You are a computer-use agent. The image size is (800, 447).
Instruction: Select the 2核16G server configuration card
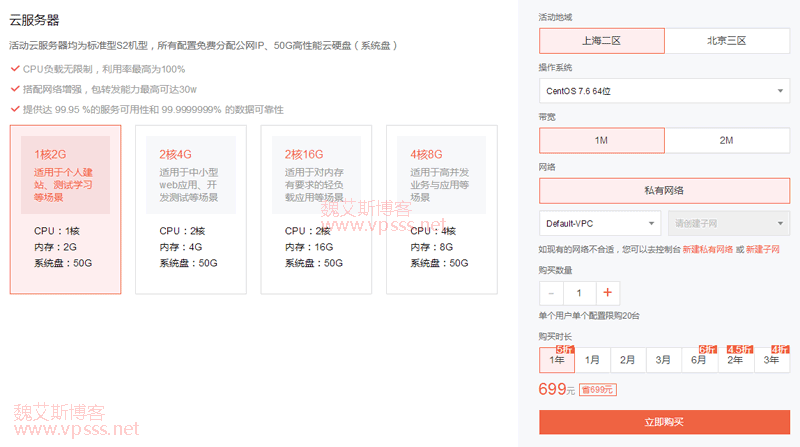tap(316, 210)
